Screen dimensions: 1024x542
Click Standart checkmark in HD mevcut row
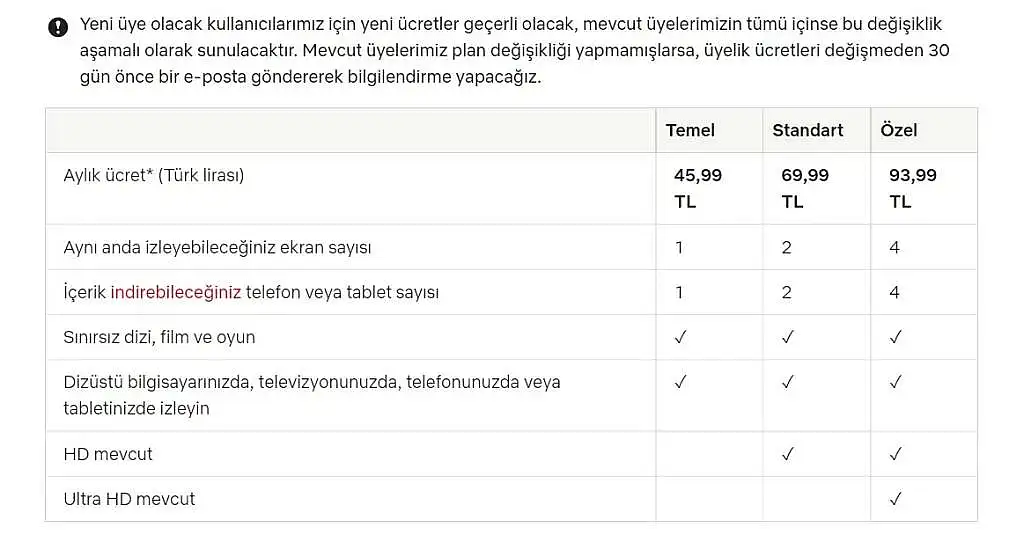[x=788, y=454]
